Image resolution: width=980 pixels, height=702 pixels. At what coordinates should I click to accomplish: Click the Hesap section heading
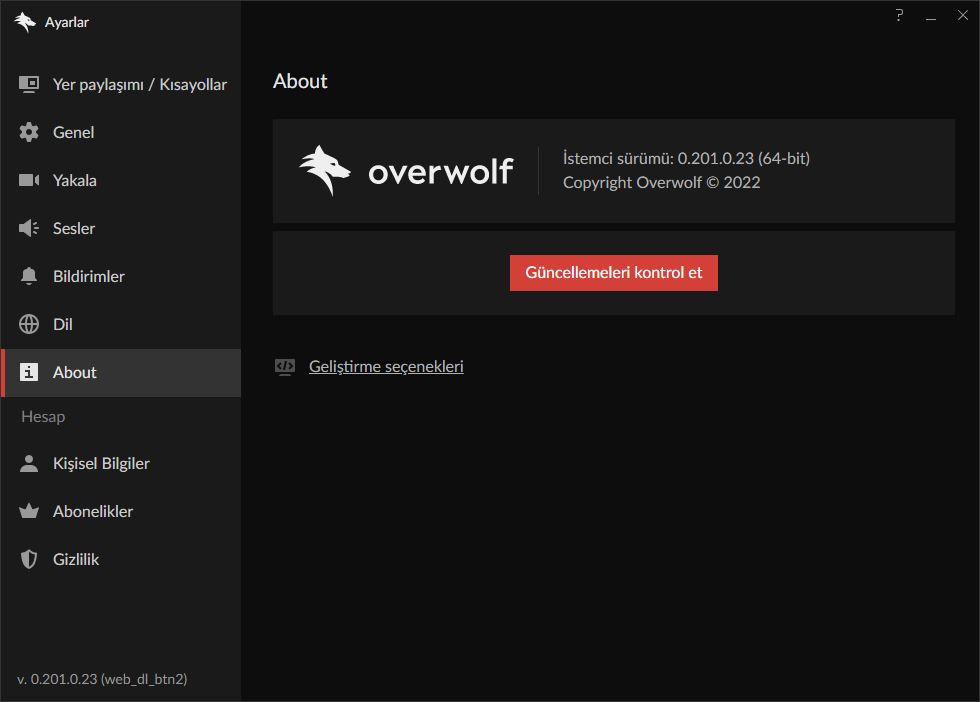[x=43, y=416]
